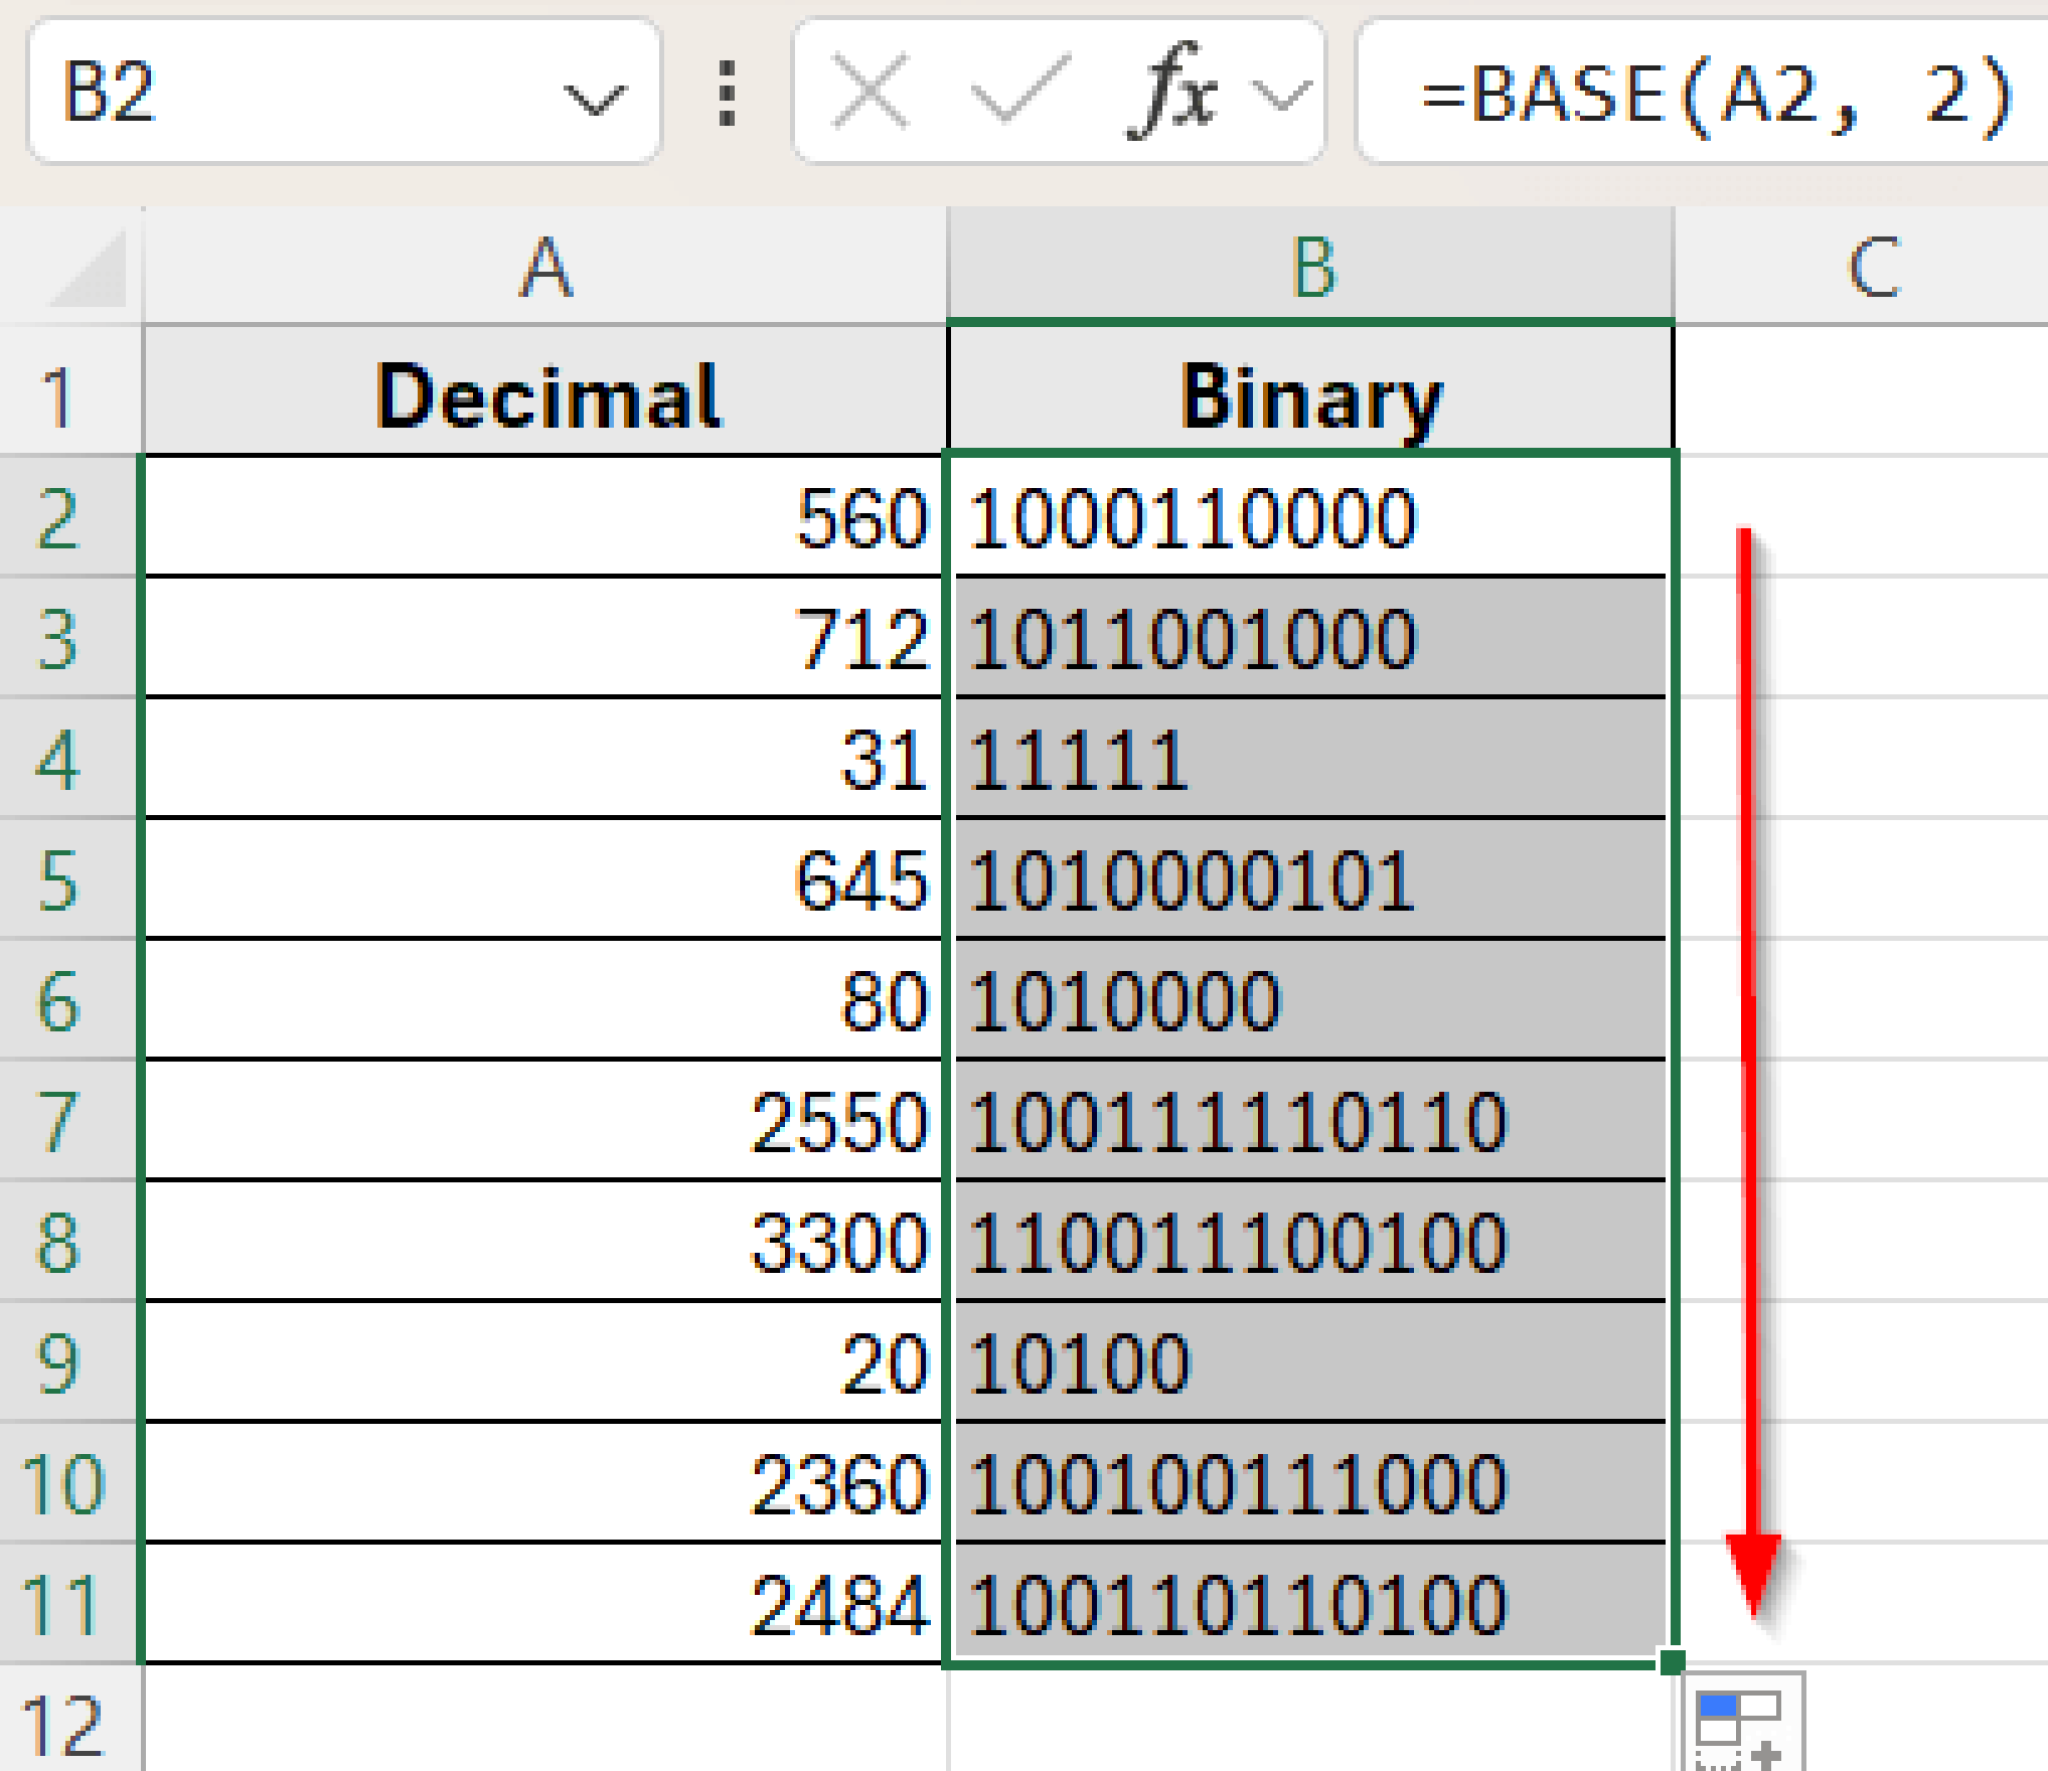Screen dimensions: 2048x1771
Task: Click the Cancel (X) icon in formula bar
Action: click(868, 90)
